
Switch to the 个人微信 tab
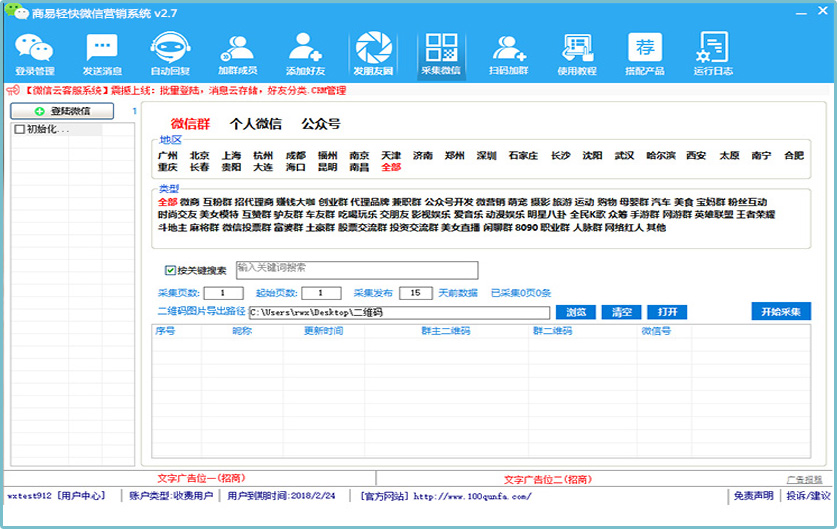255,125
